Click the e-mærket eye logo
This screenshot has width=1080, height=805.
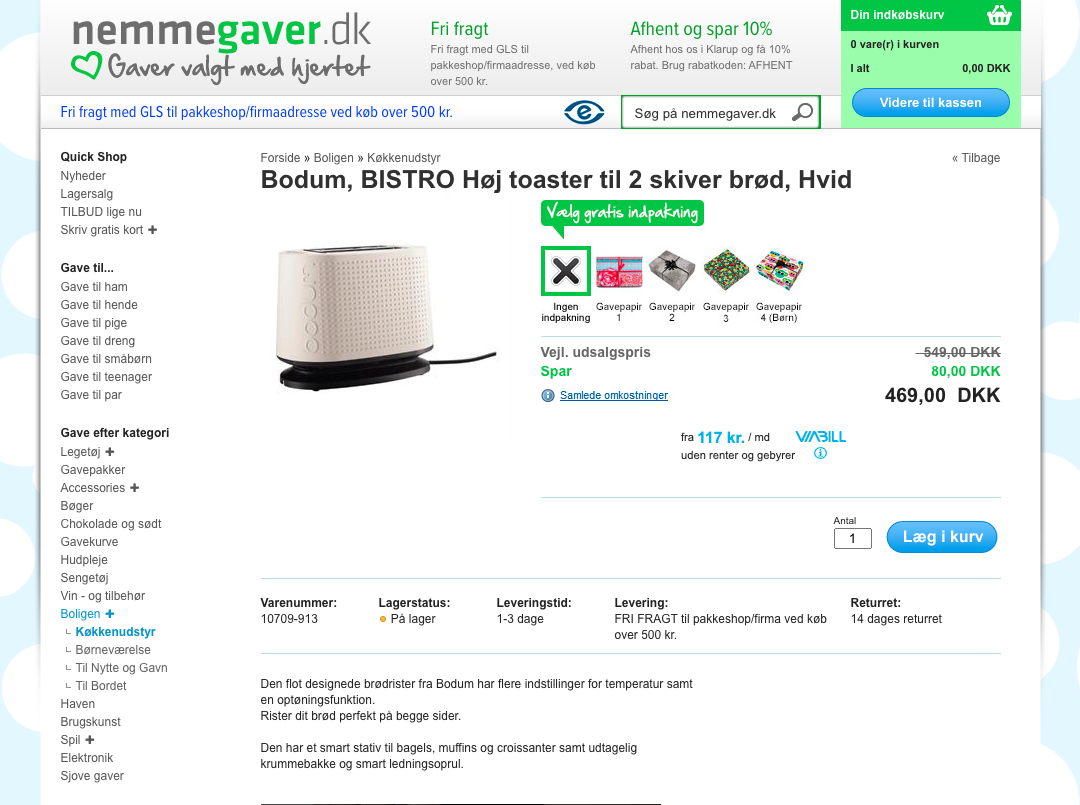click(584, 112)
